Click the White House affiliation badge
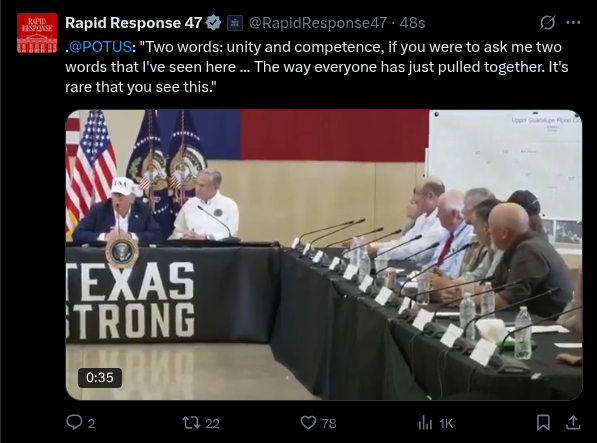This screenshot has width=597, height=443. pos(235,23)
